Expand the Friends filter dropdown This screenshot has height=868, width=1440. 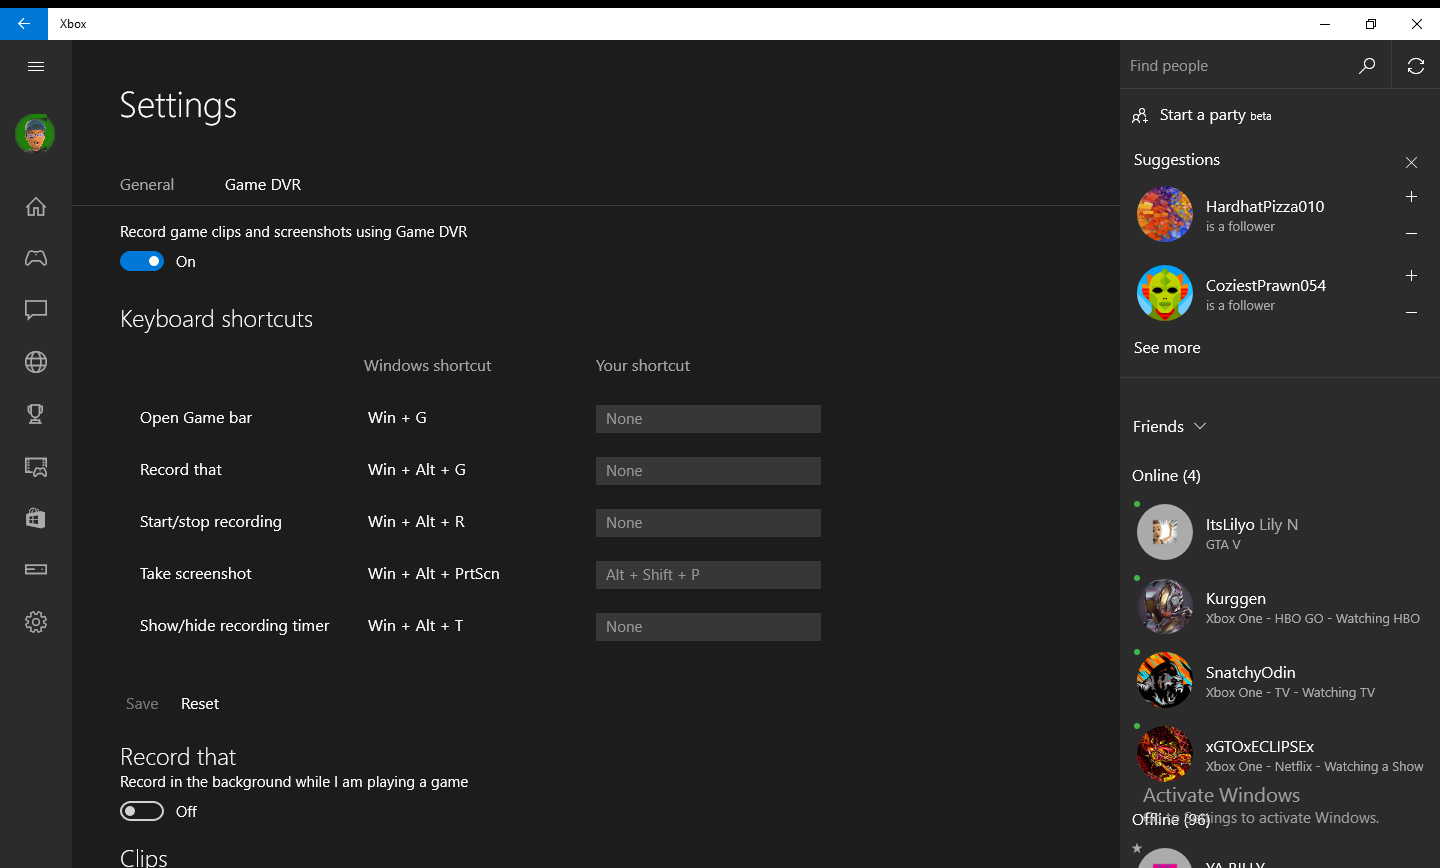[1170, 426]
